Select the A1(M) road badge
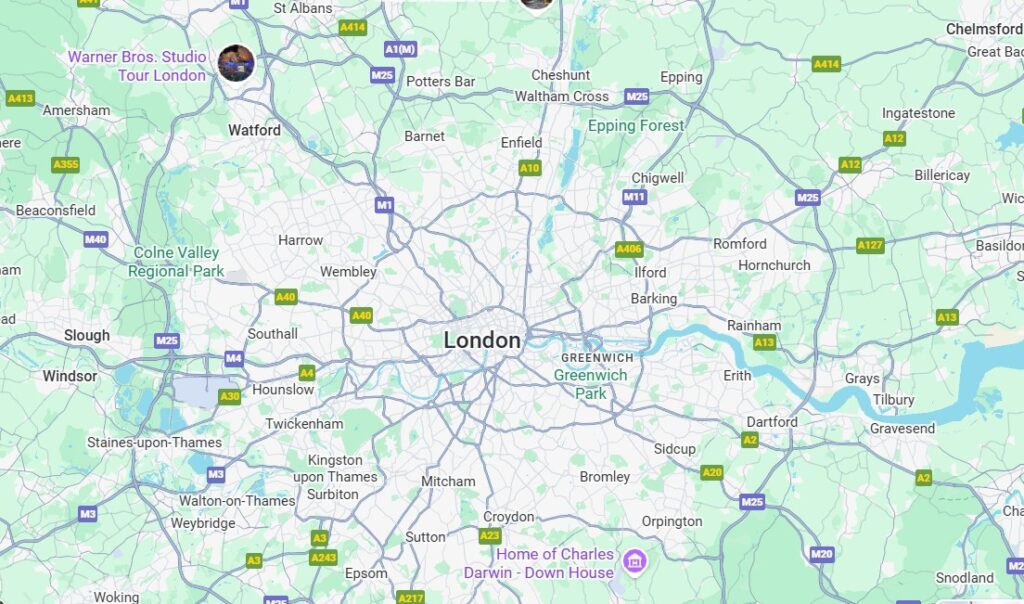Image resolution: width=1024 pixels, height=604 pixels. (x=400, y=49)
